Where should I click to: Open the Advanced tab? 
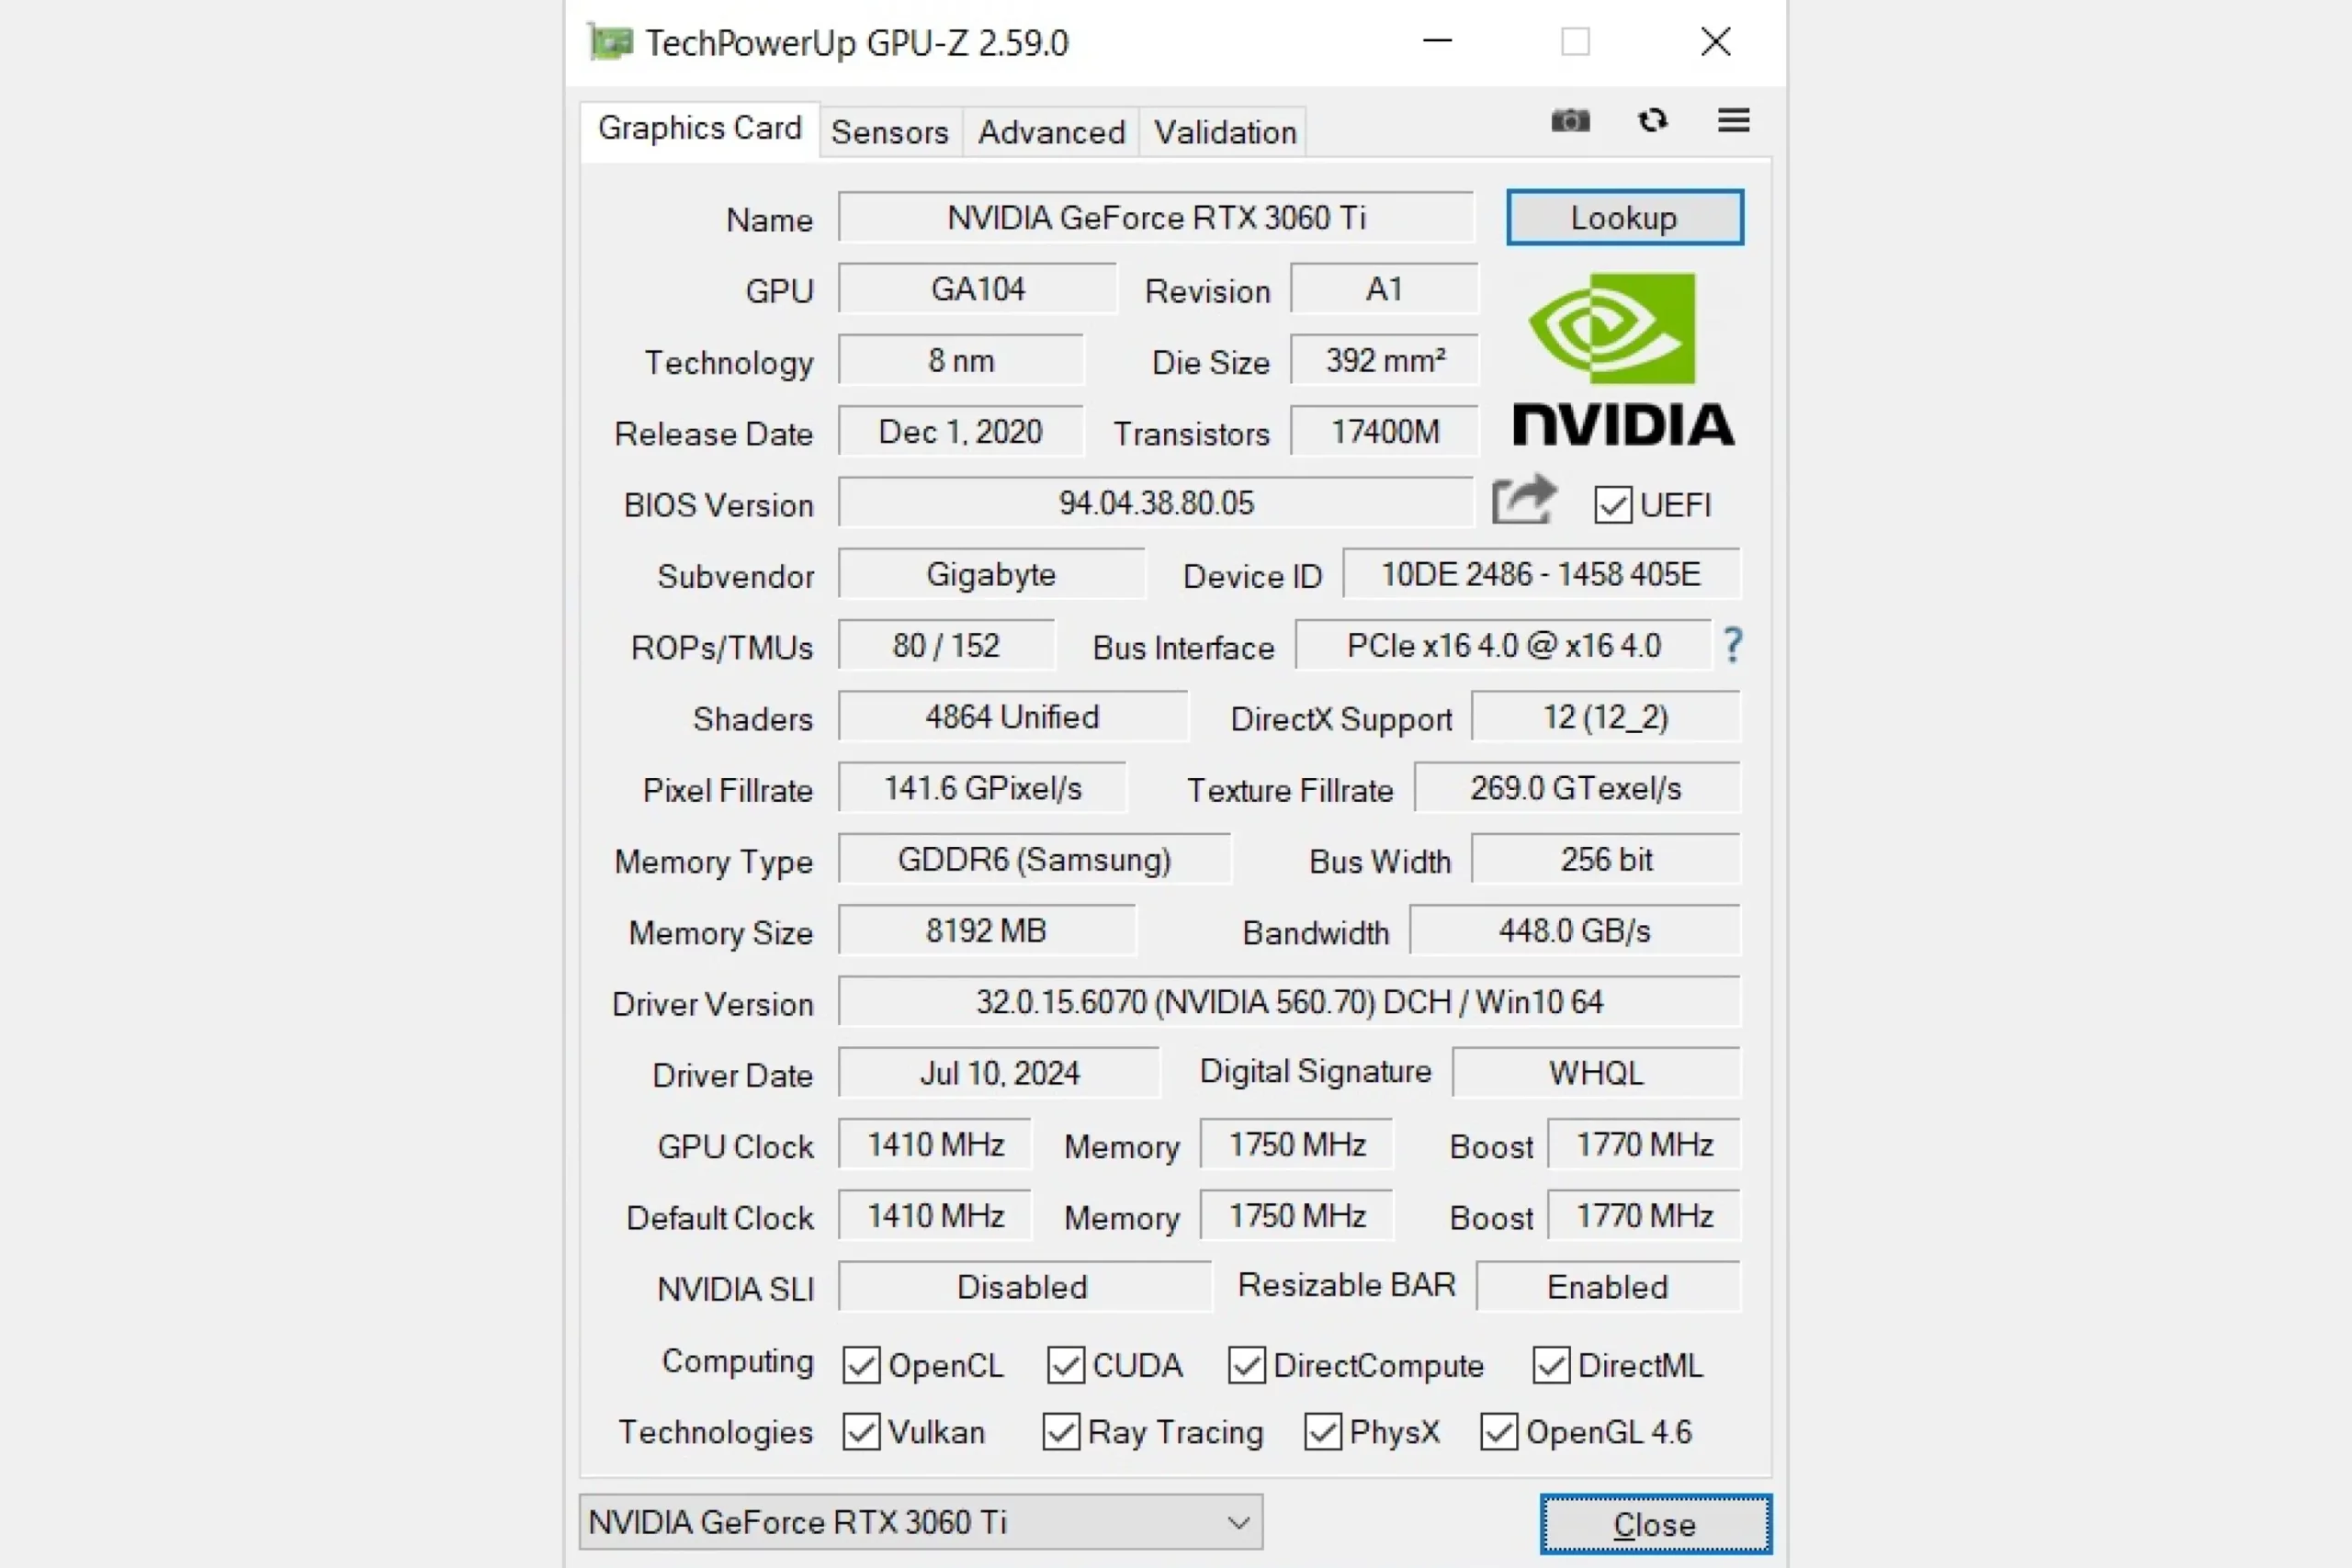pyautogui.click(x=1051, y=132)
